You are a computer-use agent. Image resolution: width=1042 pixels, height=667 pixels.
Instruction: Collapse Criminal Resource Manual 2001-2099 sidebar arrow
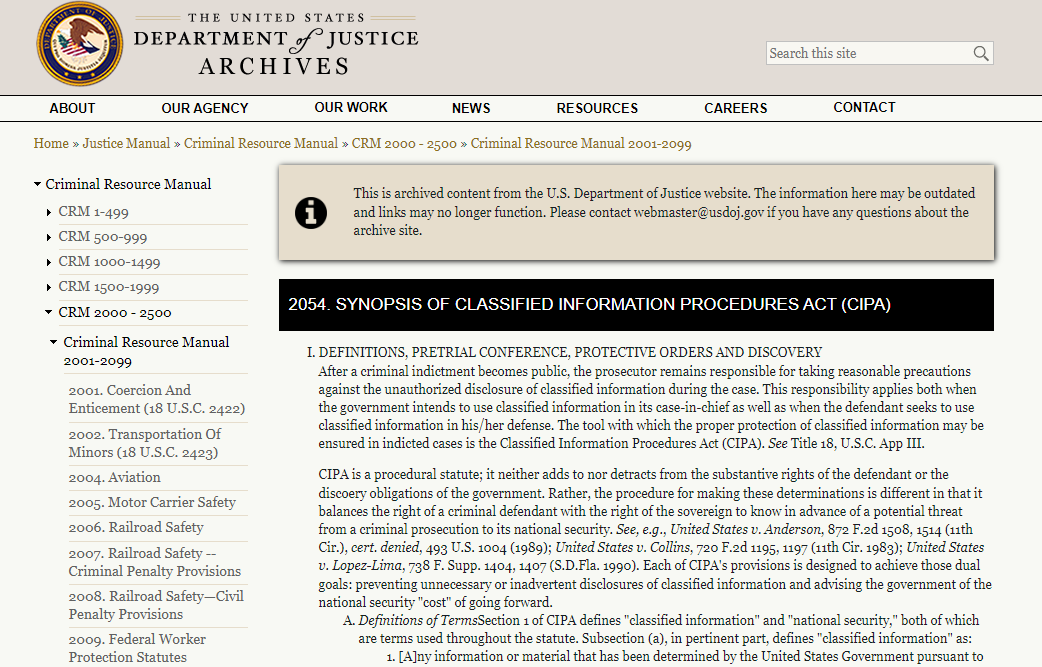[x=54, y=342]
